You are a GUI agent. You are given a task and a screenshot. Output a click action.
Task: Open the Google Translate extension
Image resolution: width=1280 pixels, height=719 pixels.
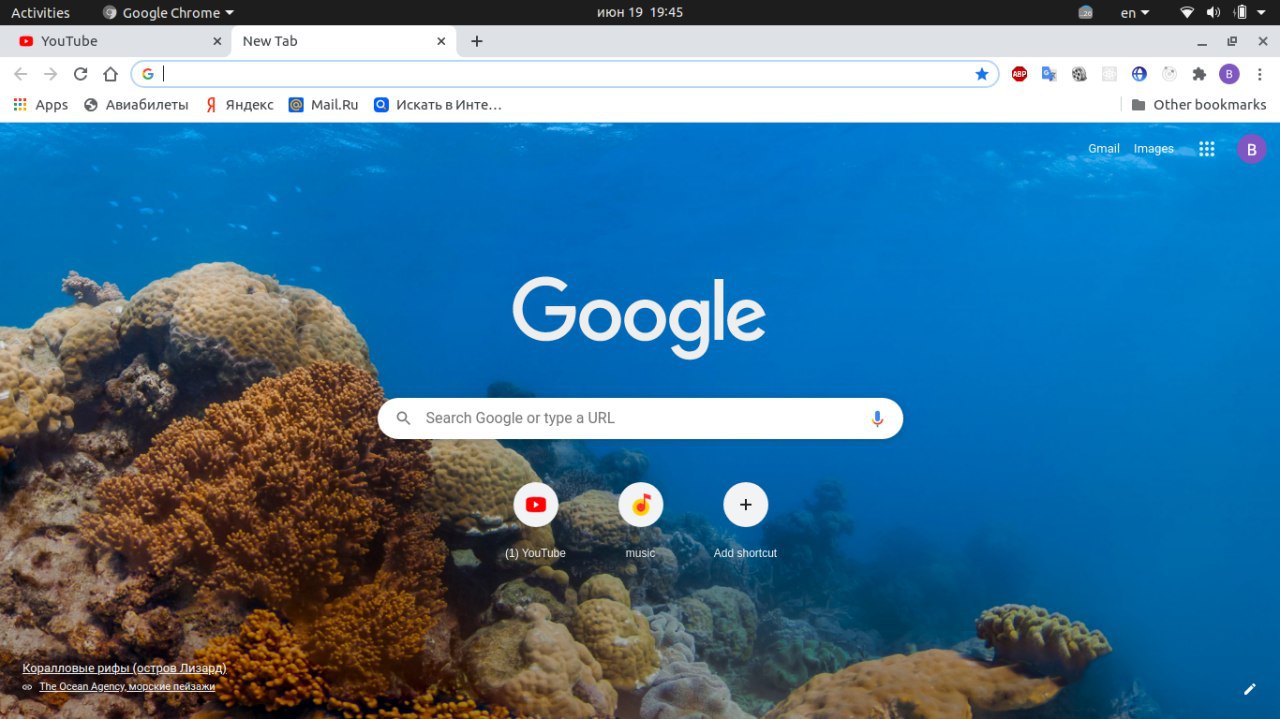[x=1049, y=74]
